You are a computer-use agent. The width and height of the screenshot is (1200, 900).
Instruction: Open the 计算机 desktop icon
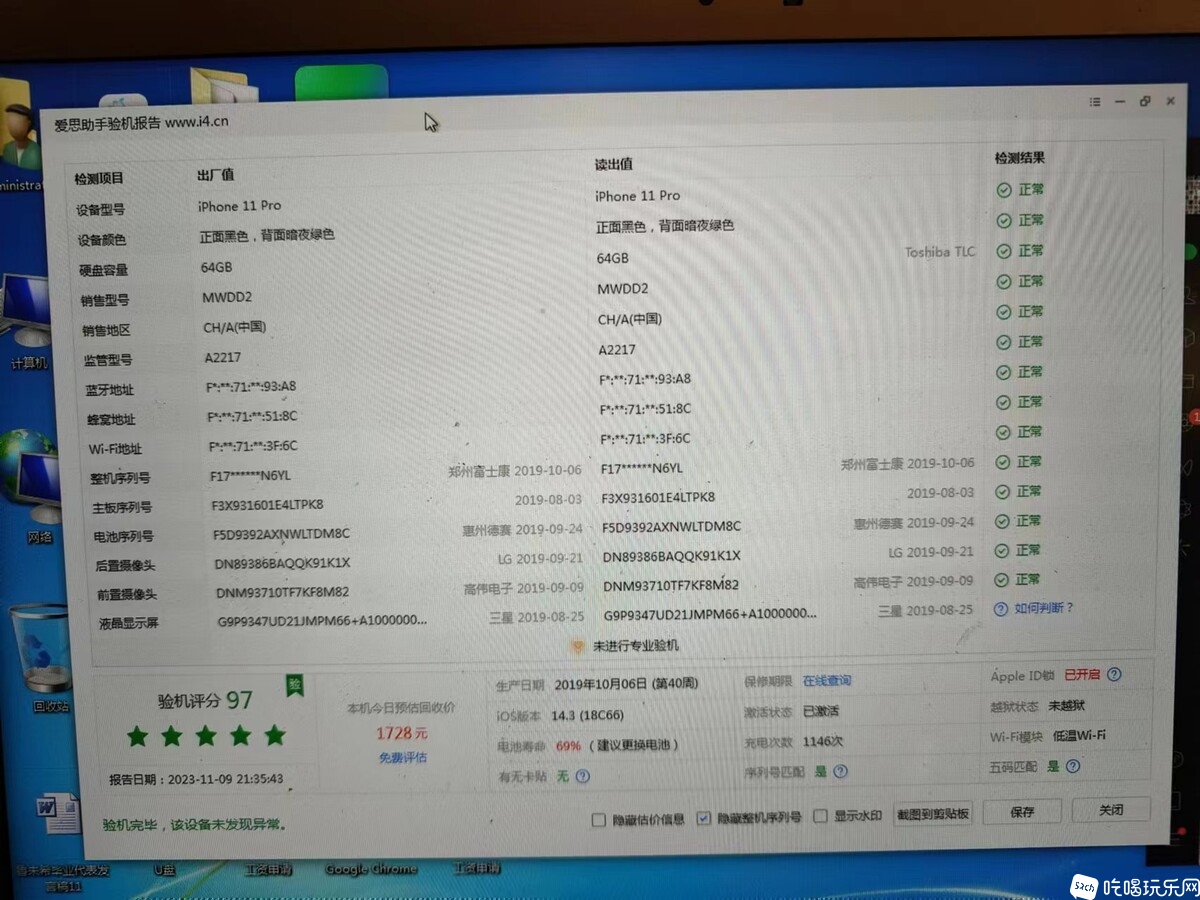[x=27, y=320]
